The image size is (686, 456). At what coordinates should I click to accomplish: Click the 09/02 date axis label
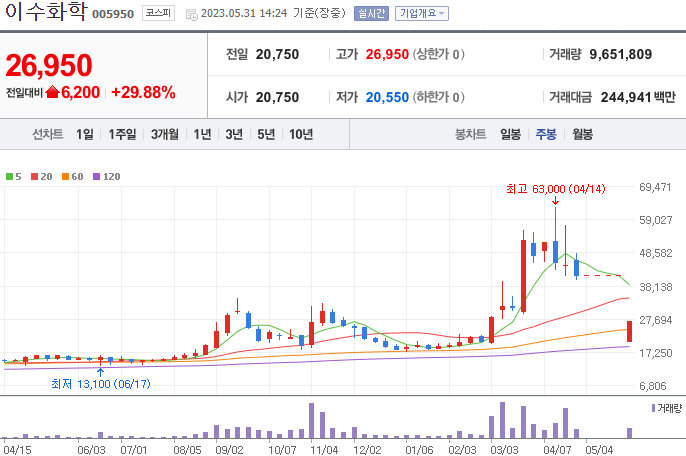click(229, 450)
